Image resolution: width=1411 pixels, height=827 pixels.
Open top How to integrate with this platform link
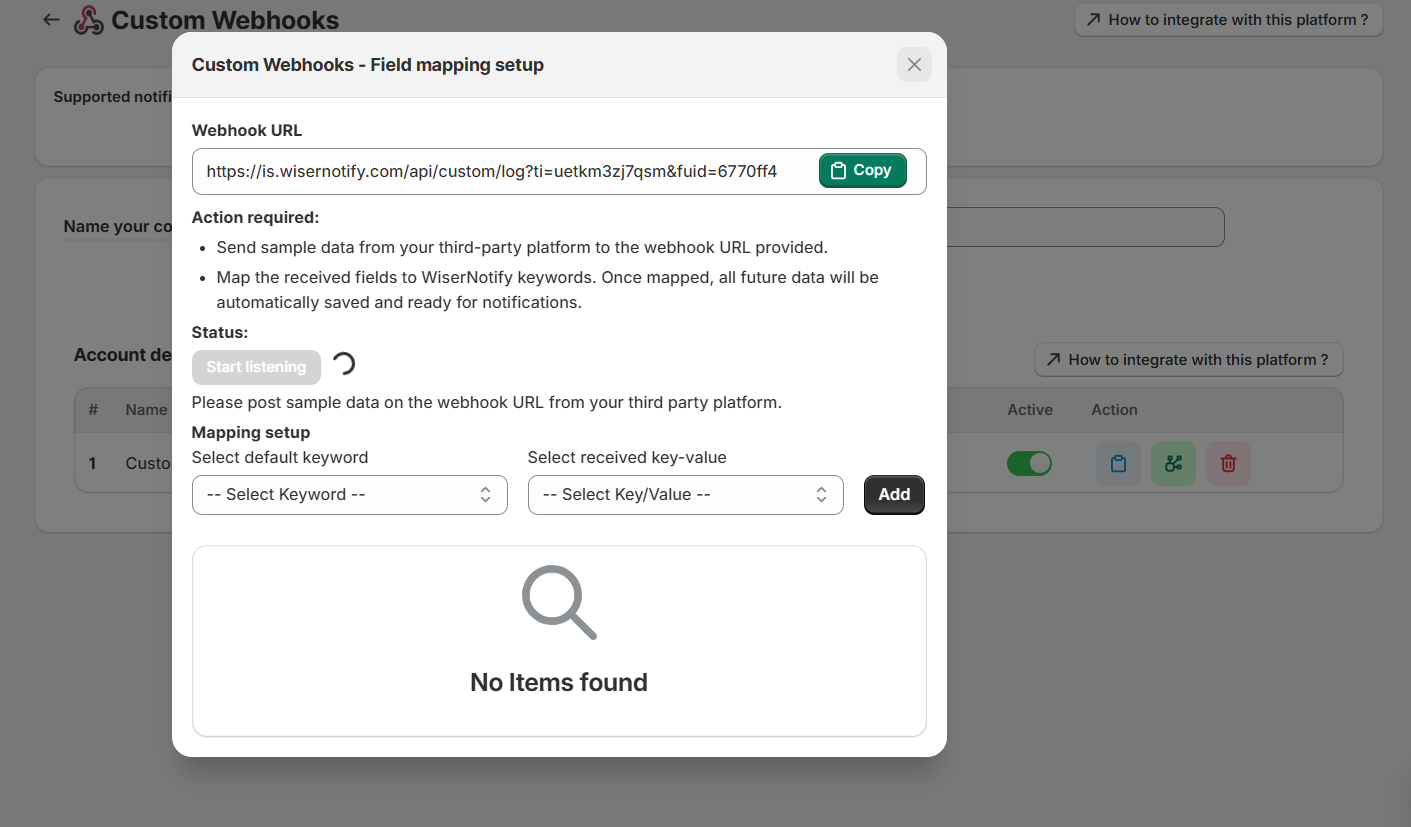[x=1228, y=19]
